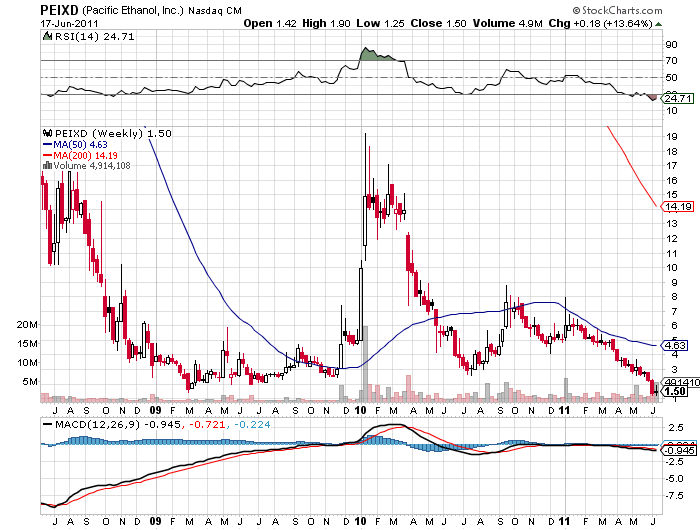
Task: Click the 09 year label under the MACD panel
Action: point(155,521)
